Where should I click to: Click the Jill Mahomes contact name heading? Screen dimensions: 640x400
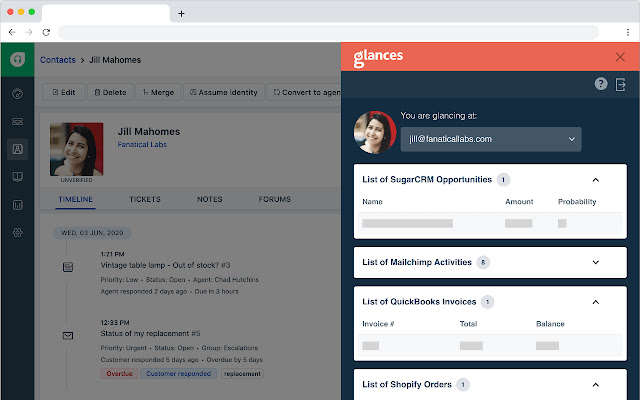(149, 131)
